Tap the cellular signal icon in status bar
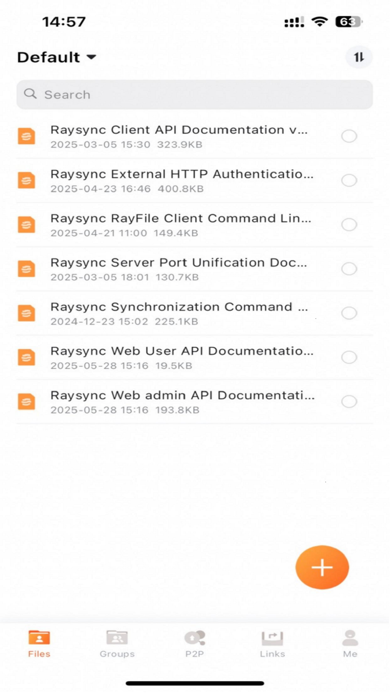 pos(294,22)
